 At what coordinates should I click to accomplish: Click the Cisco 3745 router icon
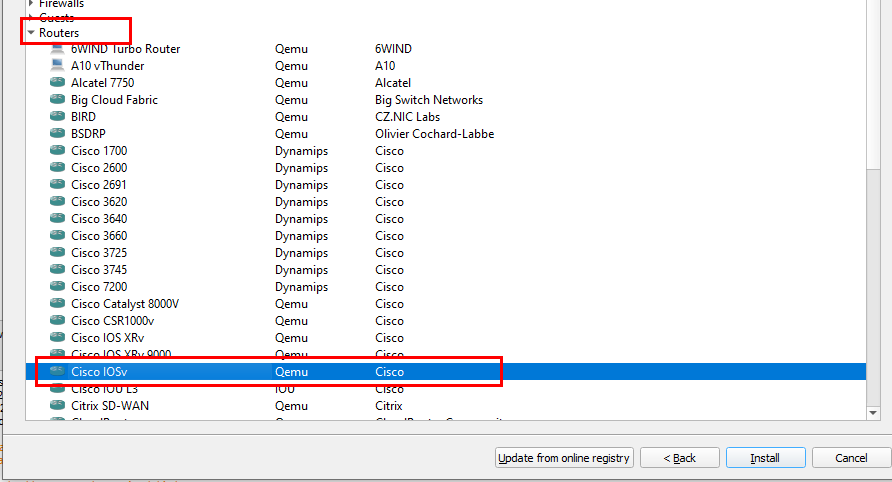point(57,270)
